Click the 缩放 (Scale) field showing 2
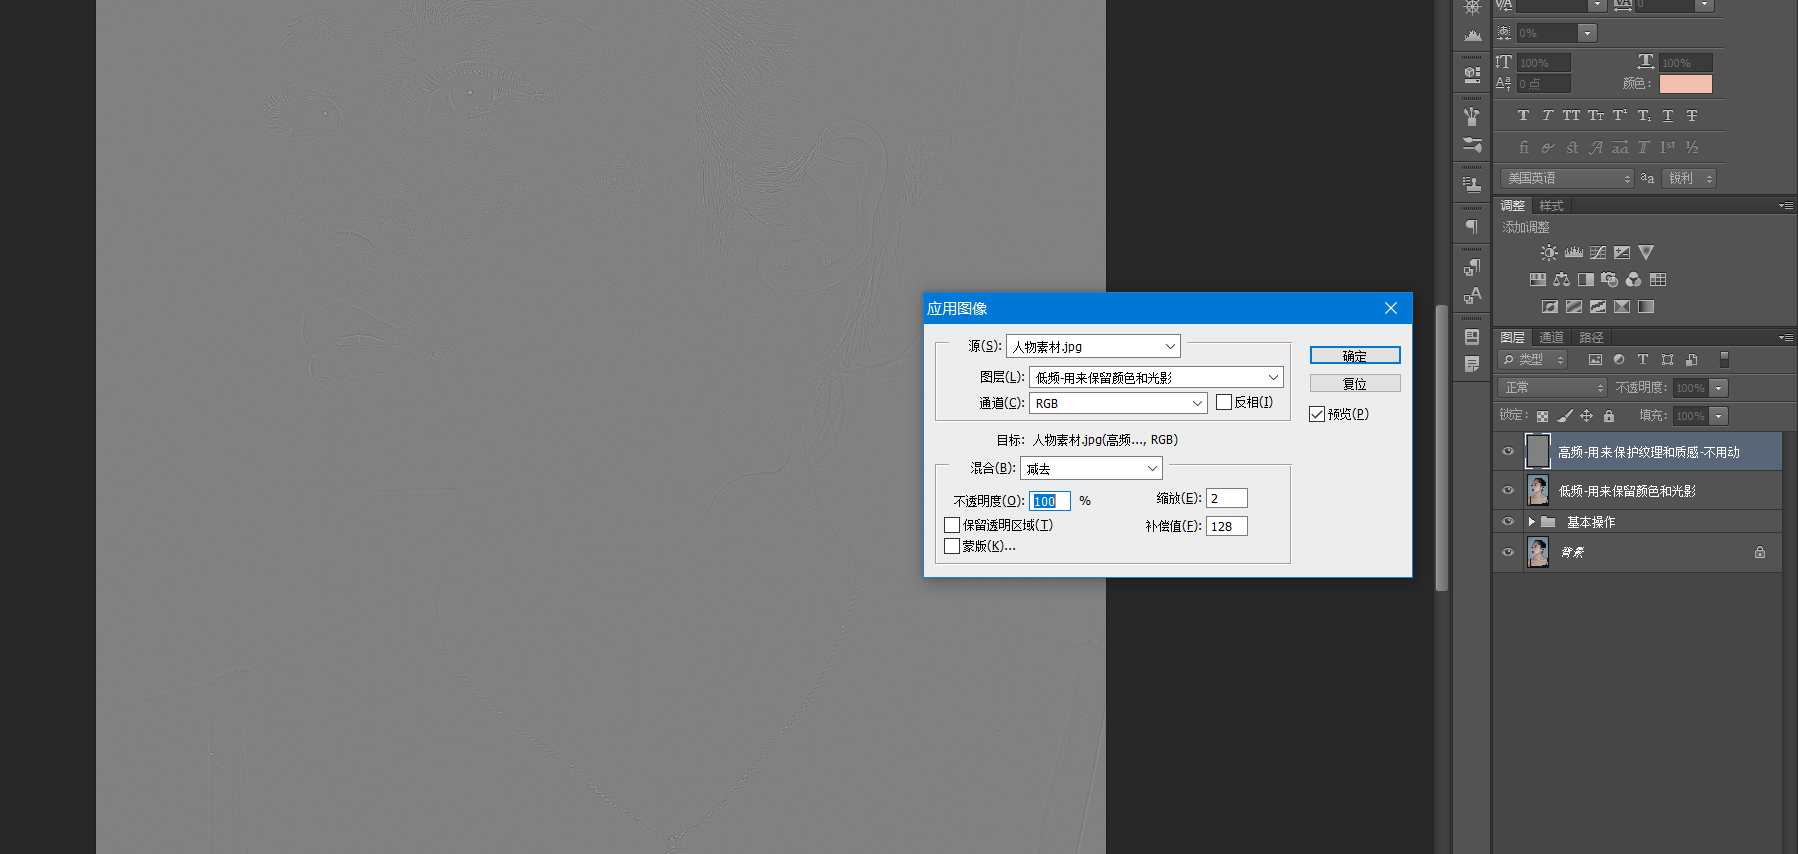Screen dimensions: 1798x854 (1227, 498)
